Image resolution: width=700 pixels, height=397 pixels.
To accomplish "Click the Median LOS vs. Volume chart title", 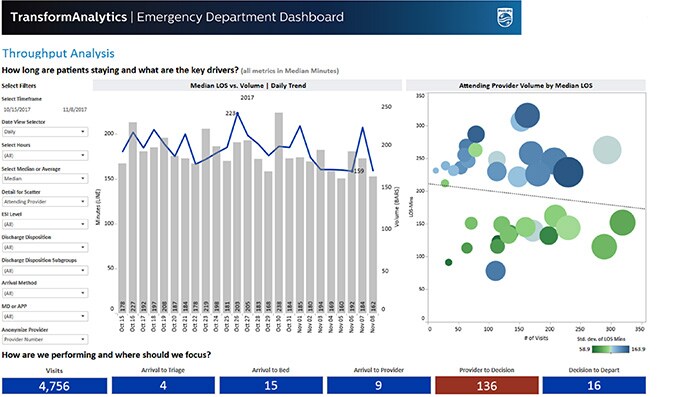I will pyautogui.click(x=248, y=85).
